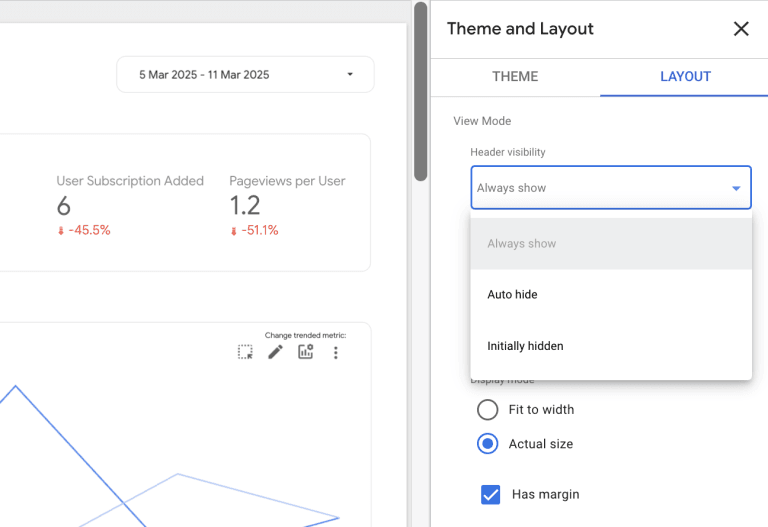Screen dimensions: 768x527
Task: Open the chart settings icon with gear
Action: tap(306, 352)
